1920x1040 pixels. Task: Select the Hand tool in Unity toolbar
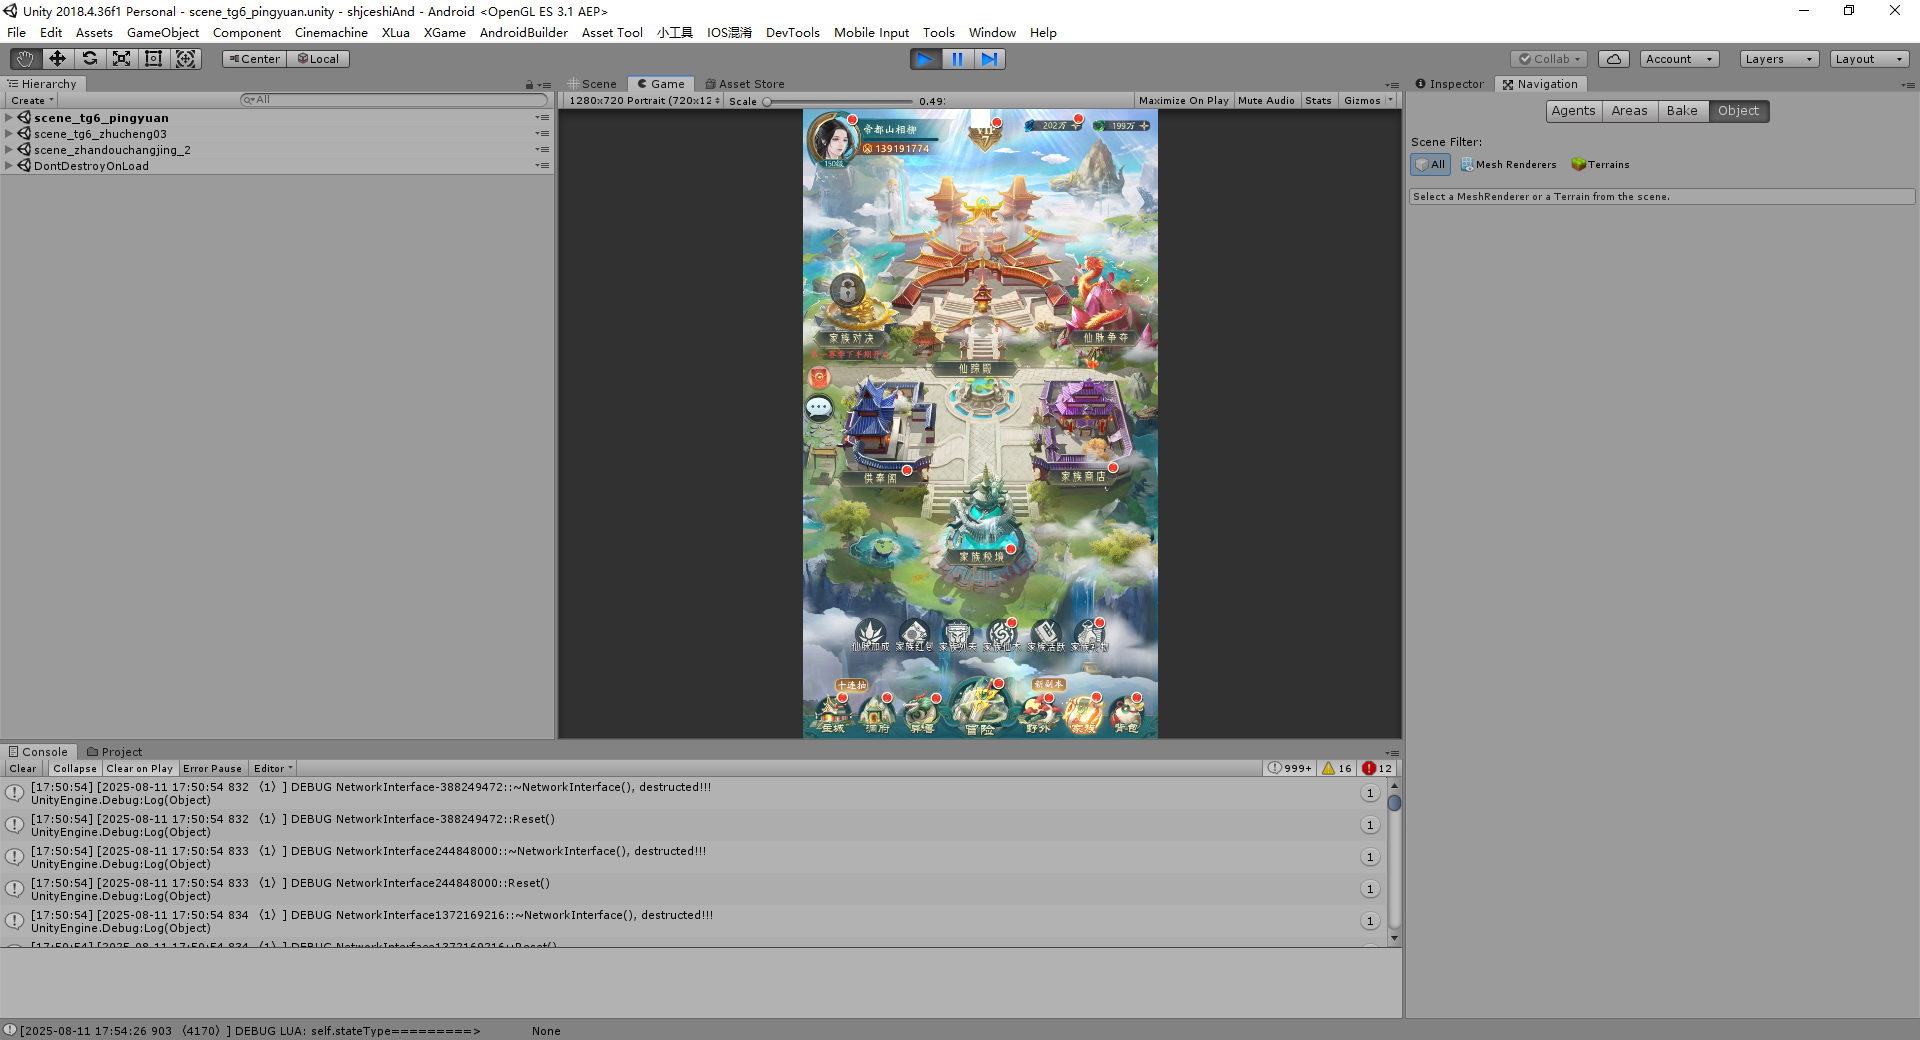click(25, 59)
